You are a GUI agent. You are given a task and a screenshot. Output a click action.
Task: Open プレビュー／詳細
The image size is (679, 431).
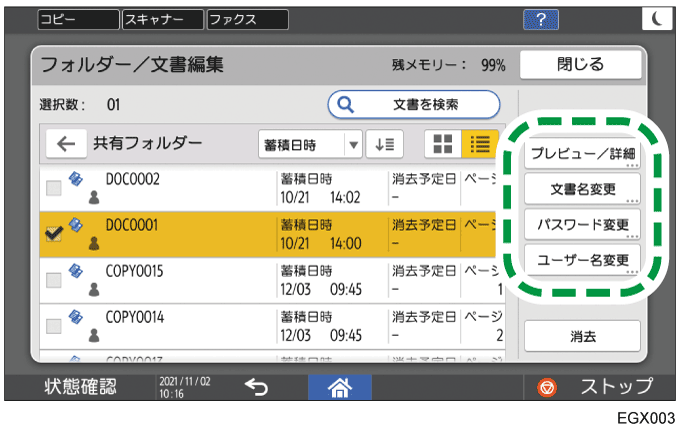582,153
